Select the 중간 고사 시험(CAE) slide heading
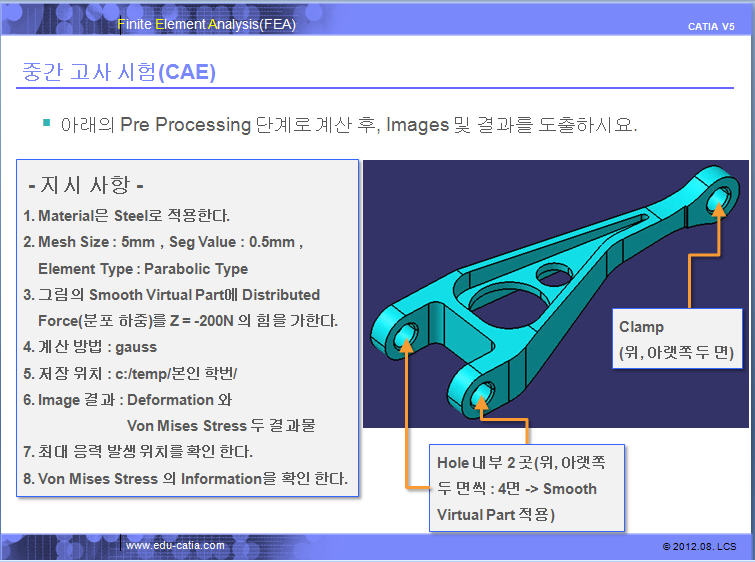Screen dimensions: 755x562 (x=119, y=72)
